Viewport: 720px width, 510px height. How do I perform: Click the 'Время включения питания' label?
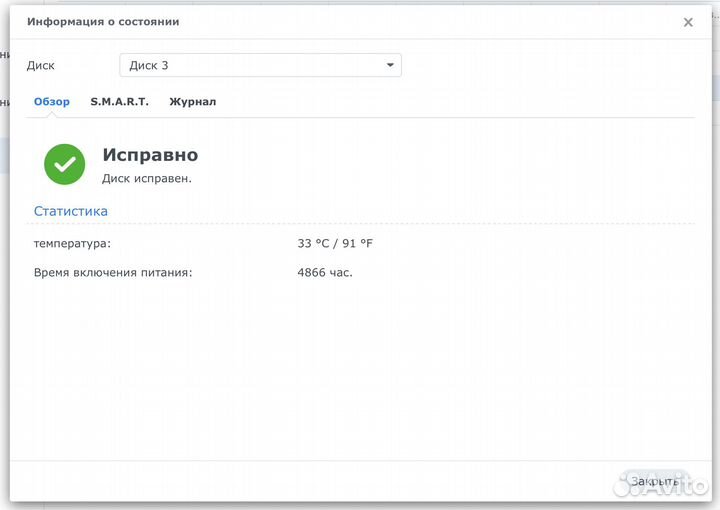point(112,272)
